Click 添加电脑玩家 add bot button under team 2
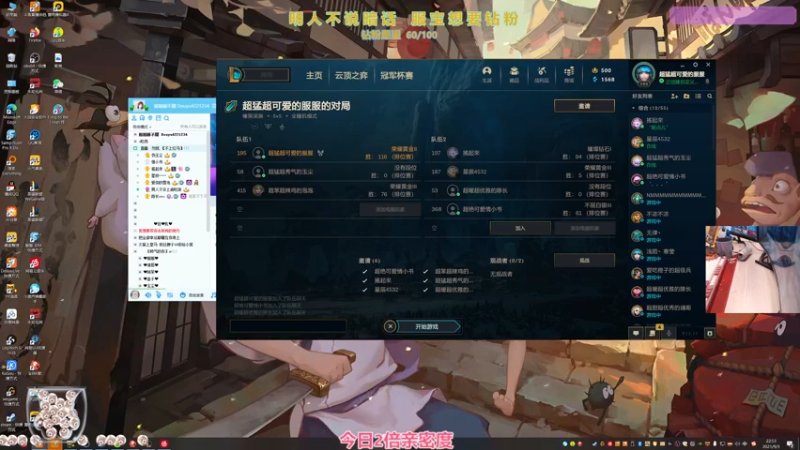Image resolution: width=800 pixels, height=450 pixels. click(585, 228)
